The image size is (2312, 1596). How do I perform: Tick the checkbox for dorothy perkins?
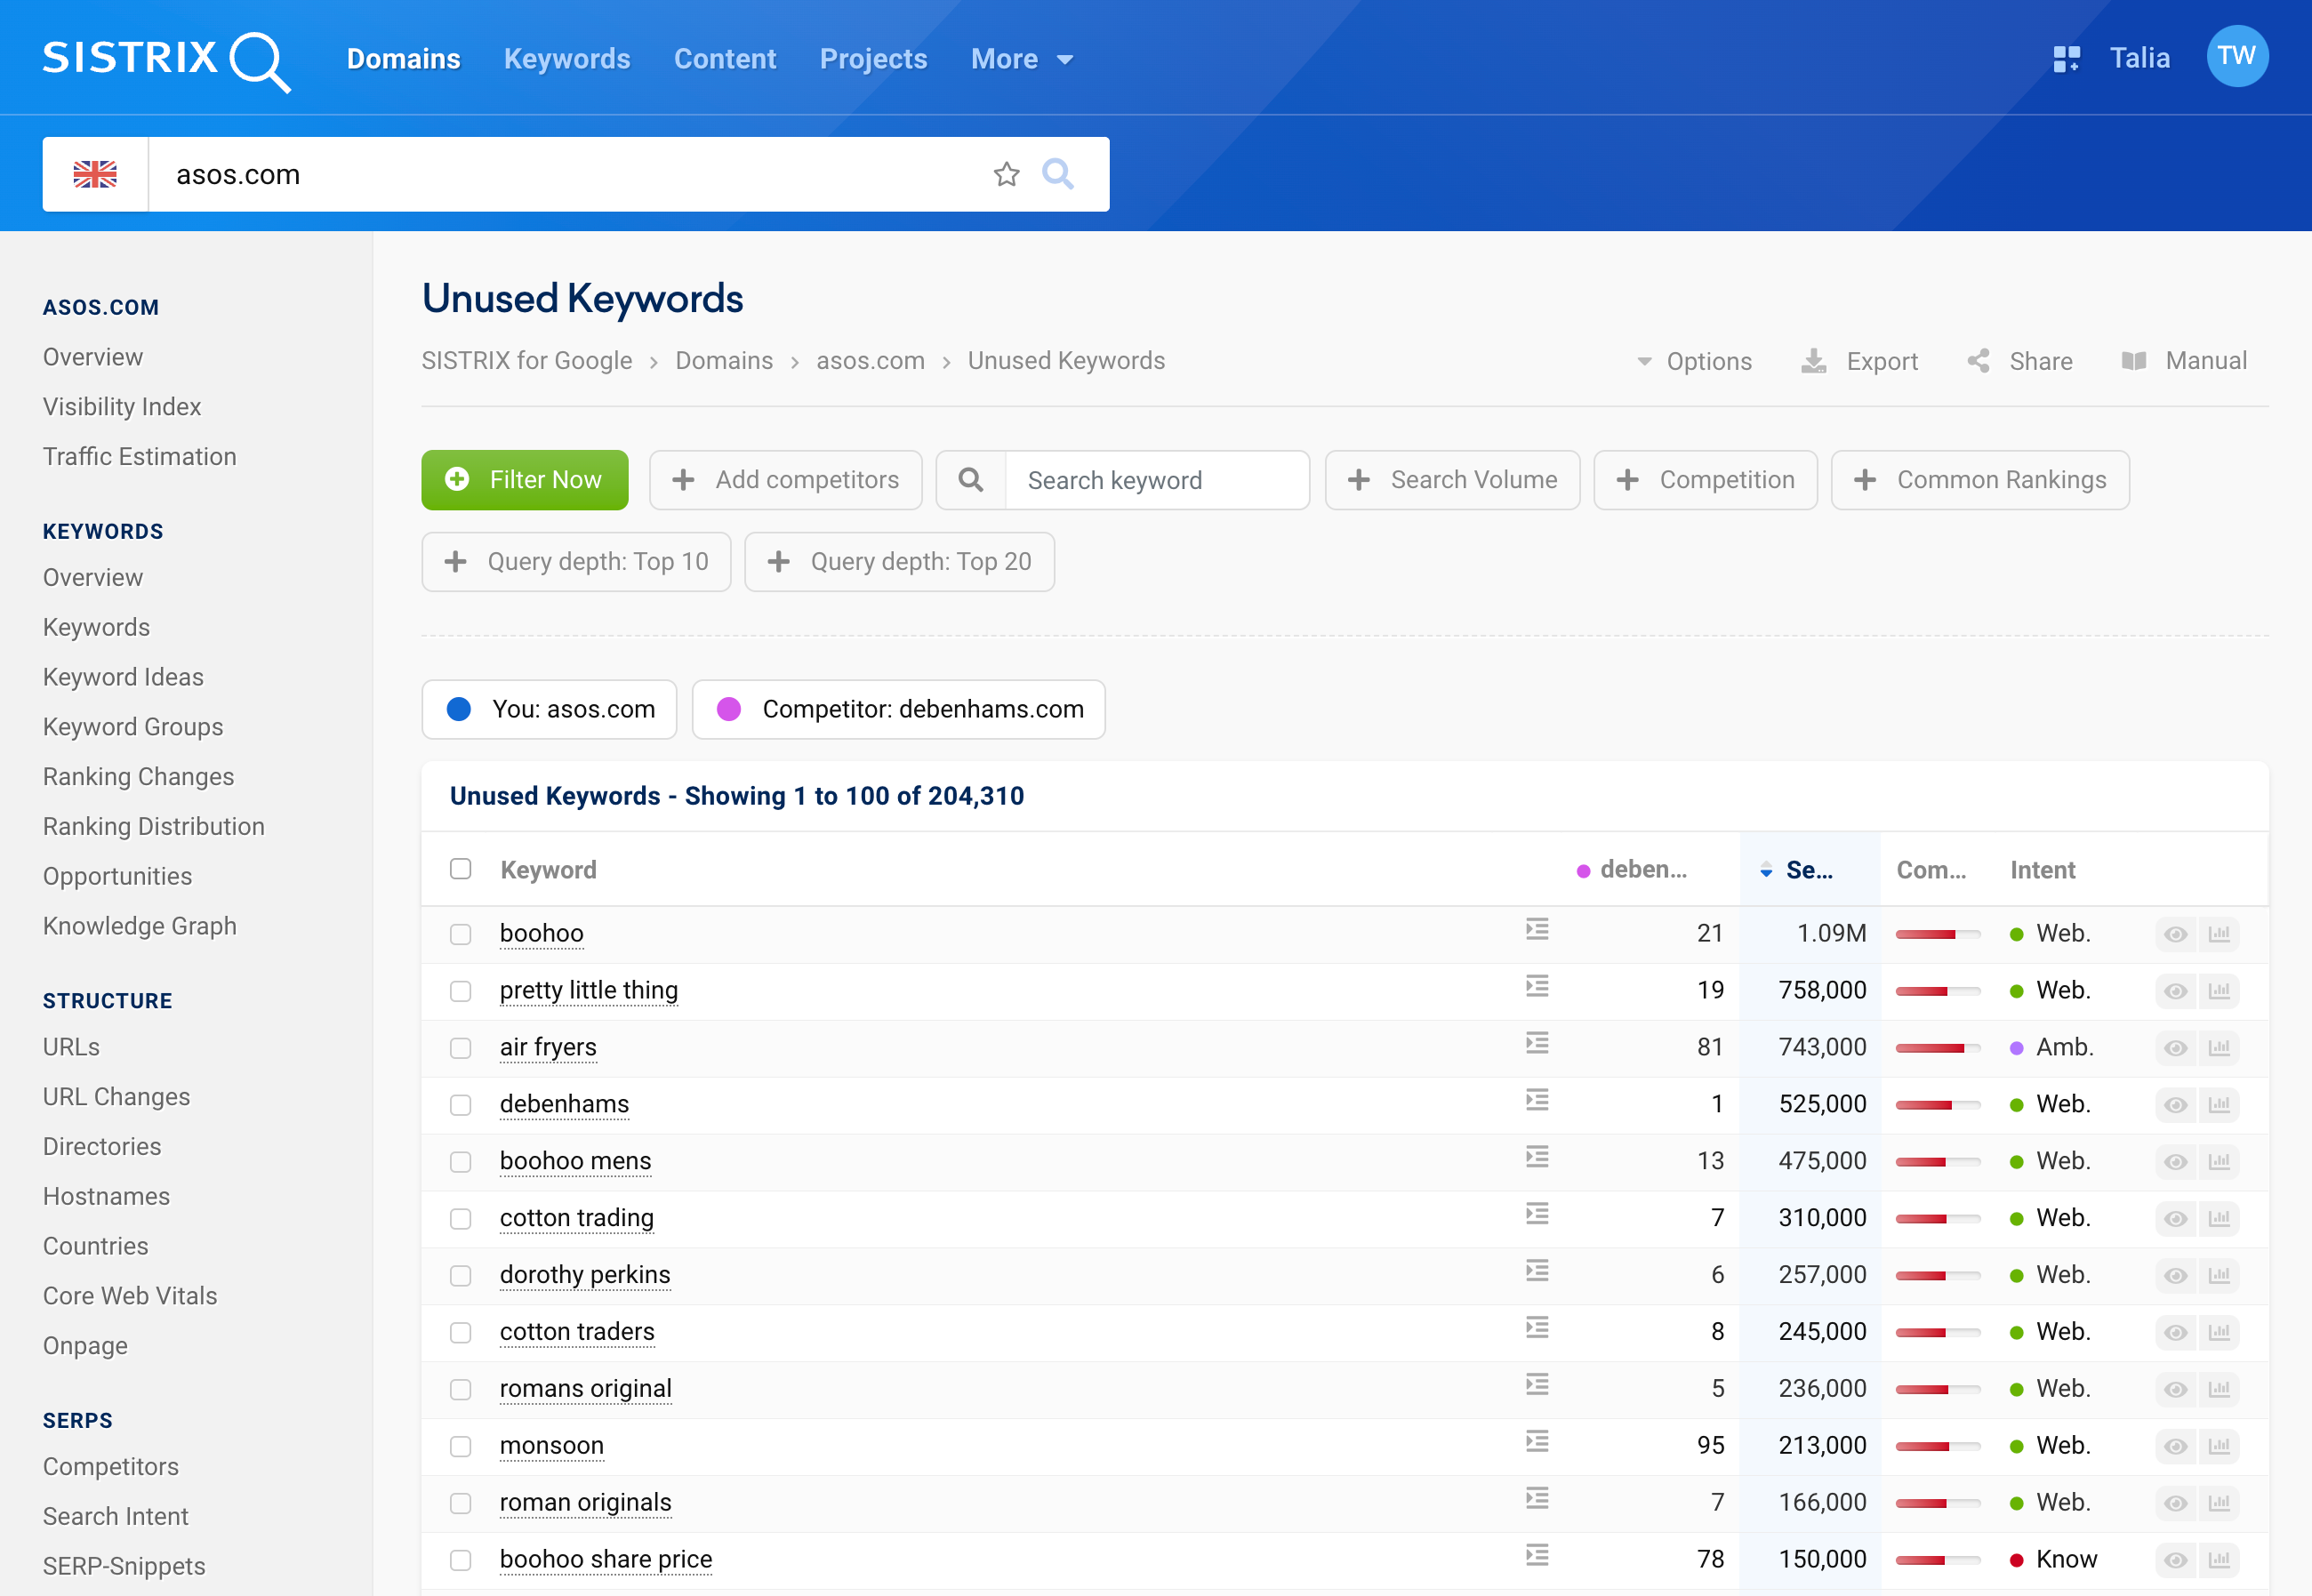pos(460,1277)
